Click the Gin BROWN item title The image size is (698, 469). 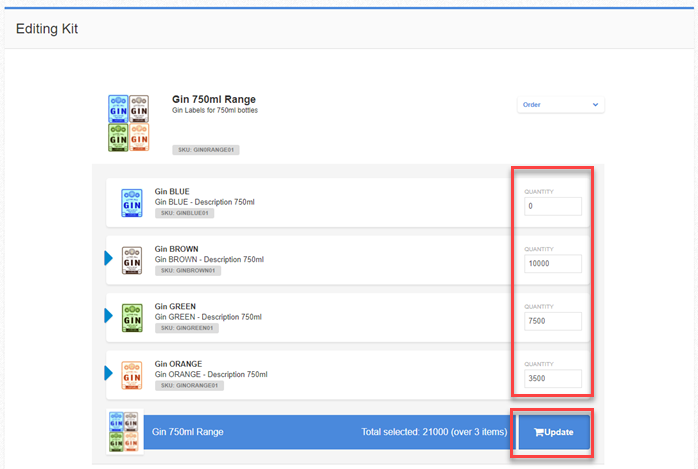click(177, 249)
